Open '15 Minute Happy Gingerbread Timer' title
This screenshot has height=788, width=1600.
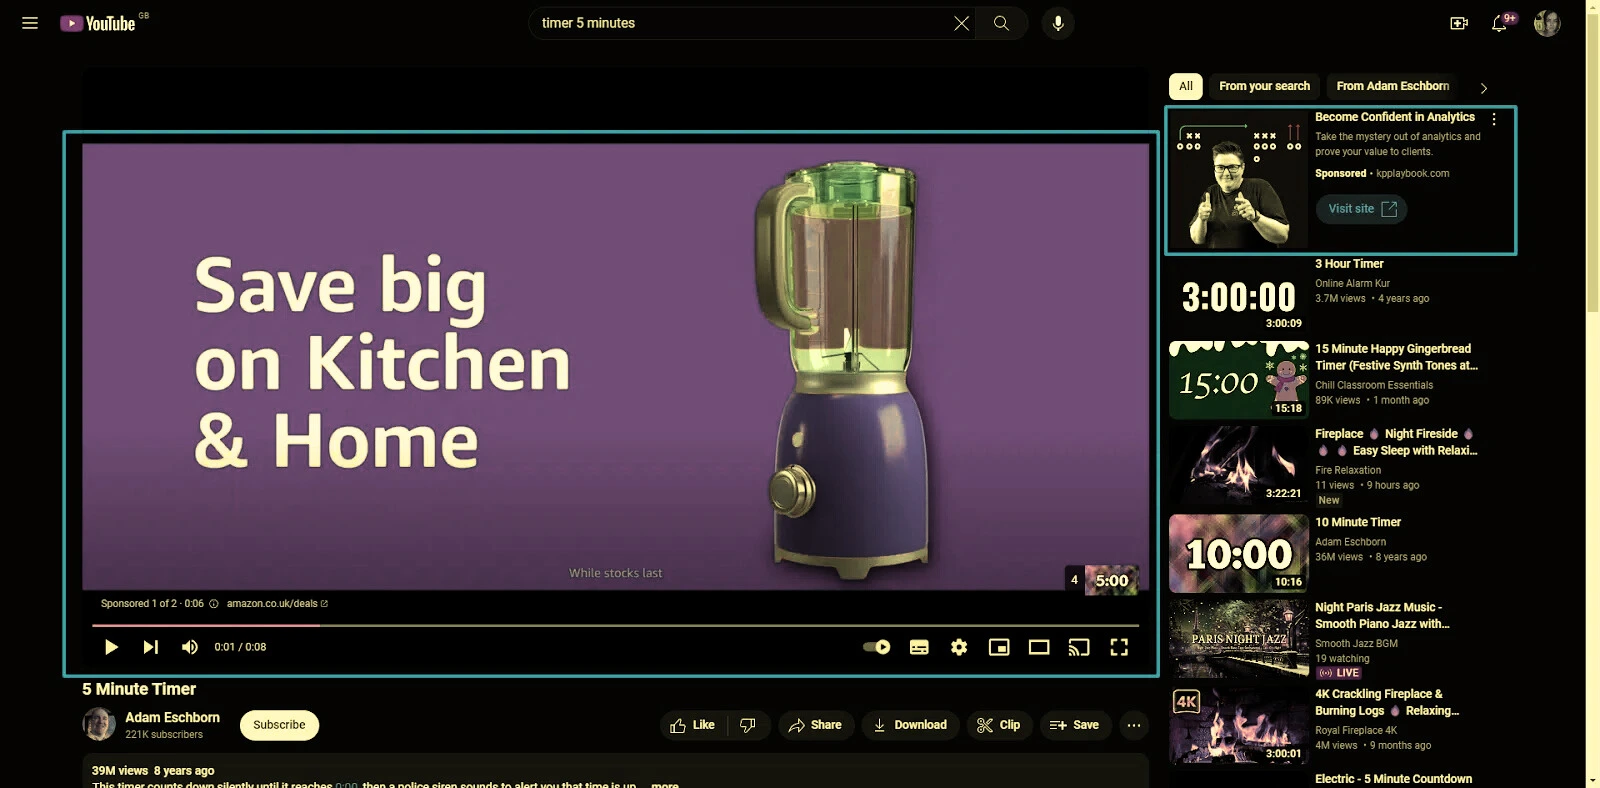(x=1396, y=357)
